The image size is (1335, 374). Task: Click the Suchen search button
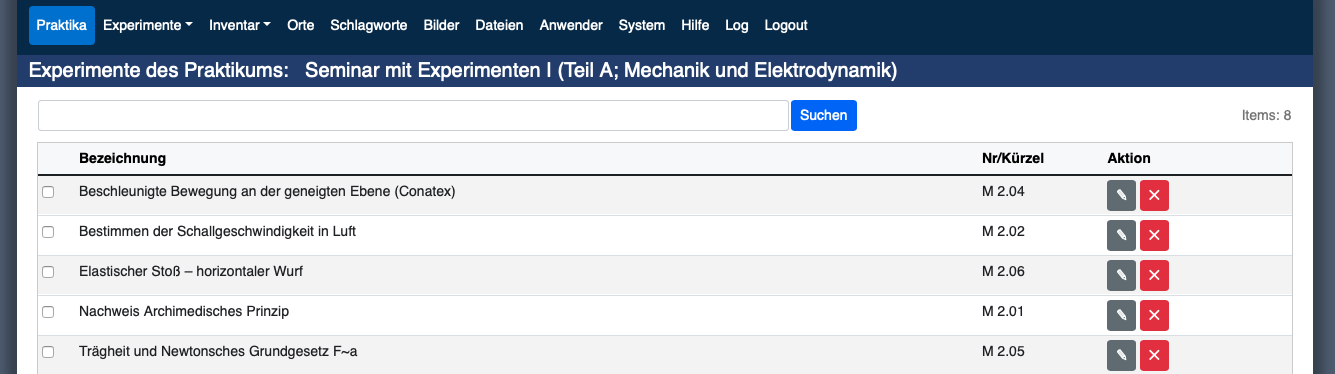(824, 115)
